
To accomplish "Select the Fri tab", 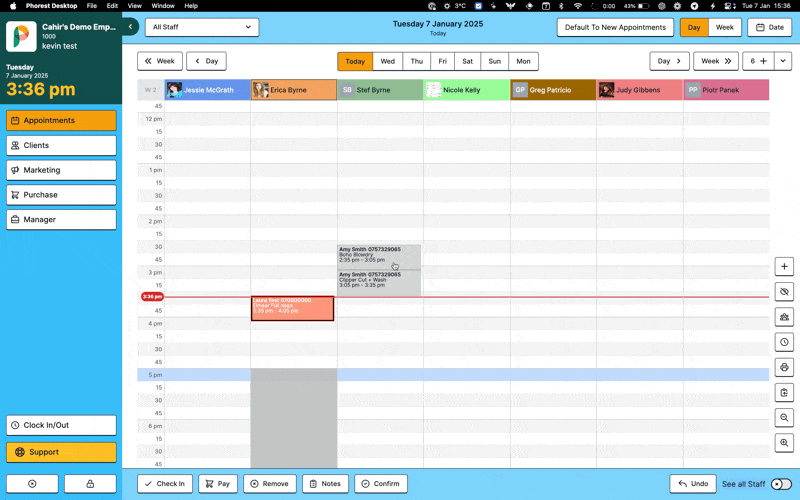I will pyautogui.click(x=442, y=61).
